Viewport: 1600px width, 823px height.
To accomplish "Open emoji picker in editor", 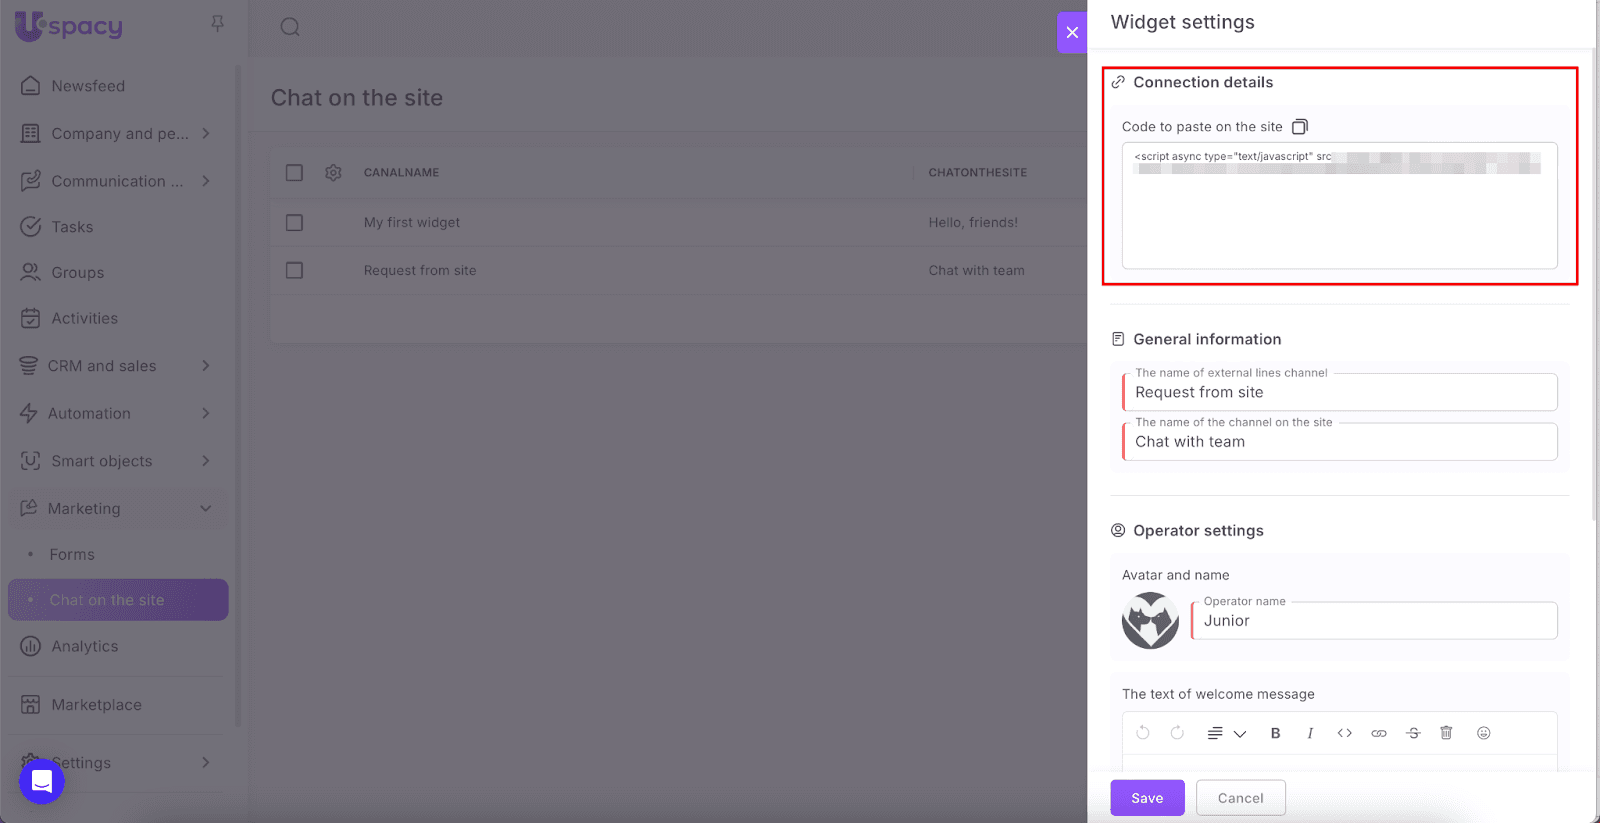I will (x=1484, y=733).
